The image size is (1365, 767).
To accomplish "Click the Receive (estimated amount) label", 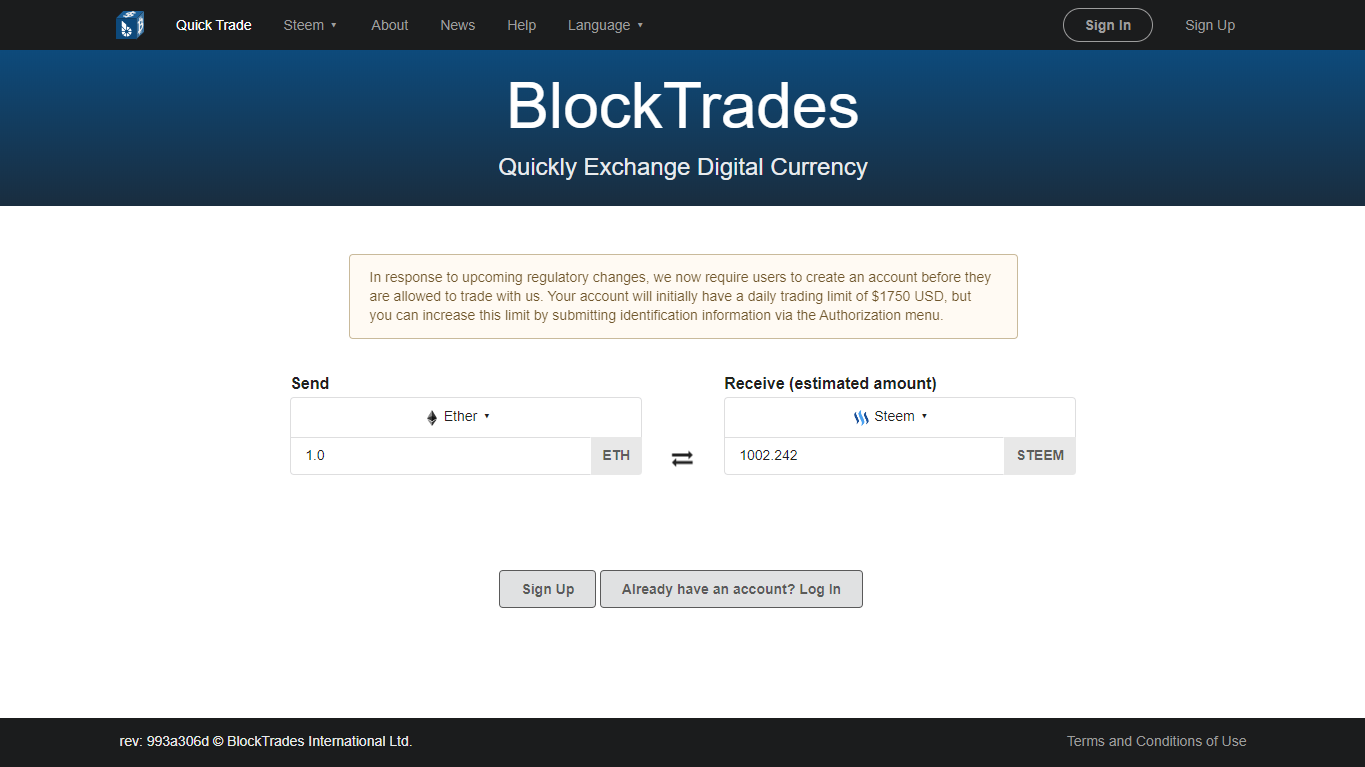I will [x=831, y=383].
